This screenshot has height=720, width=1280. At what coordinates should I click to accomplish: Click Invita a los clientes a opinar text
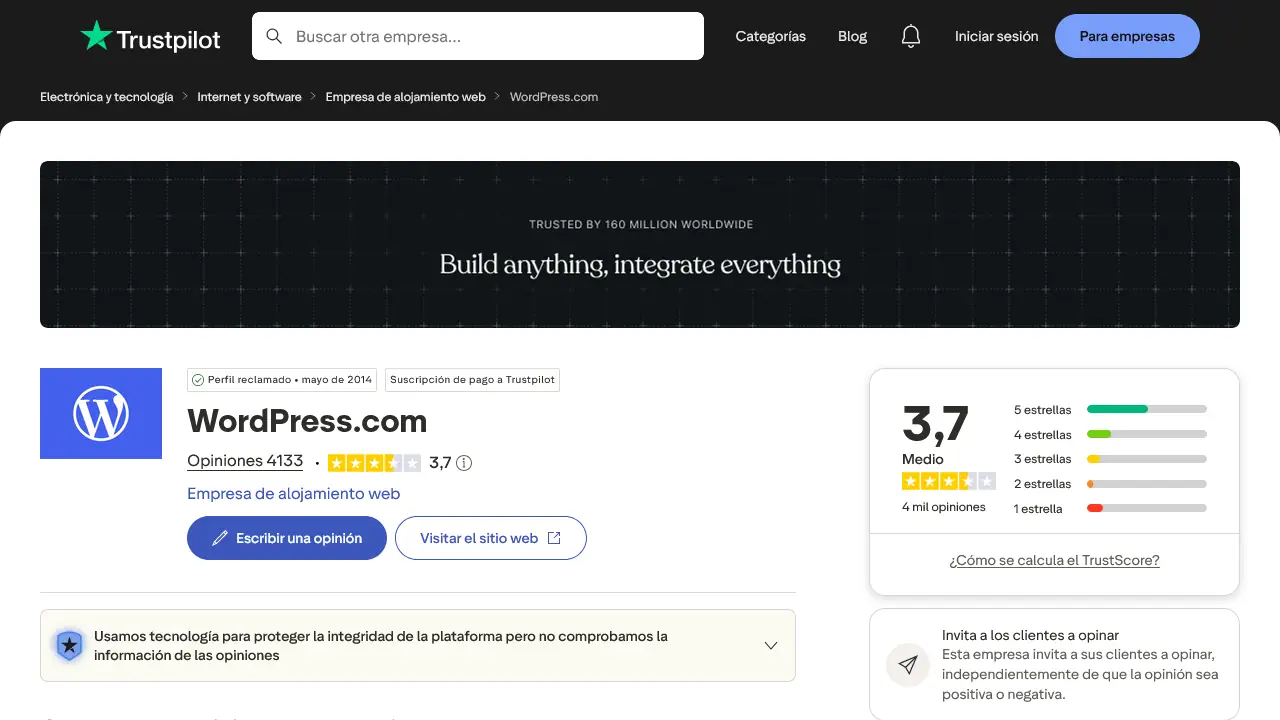click(x=1030, y=635)
